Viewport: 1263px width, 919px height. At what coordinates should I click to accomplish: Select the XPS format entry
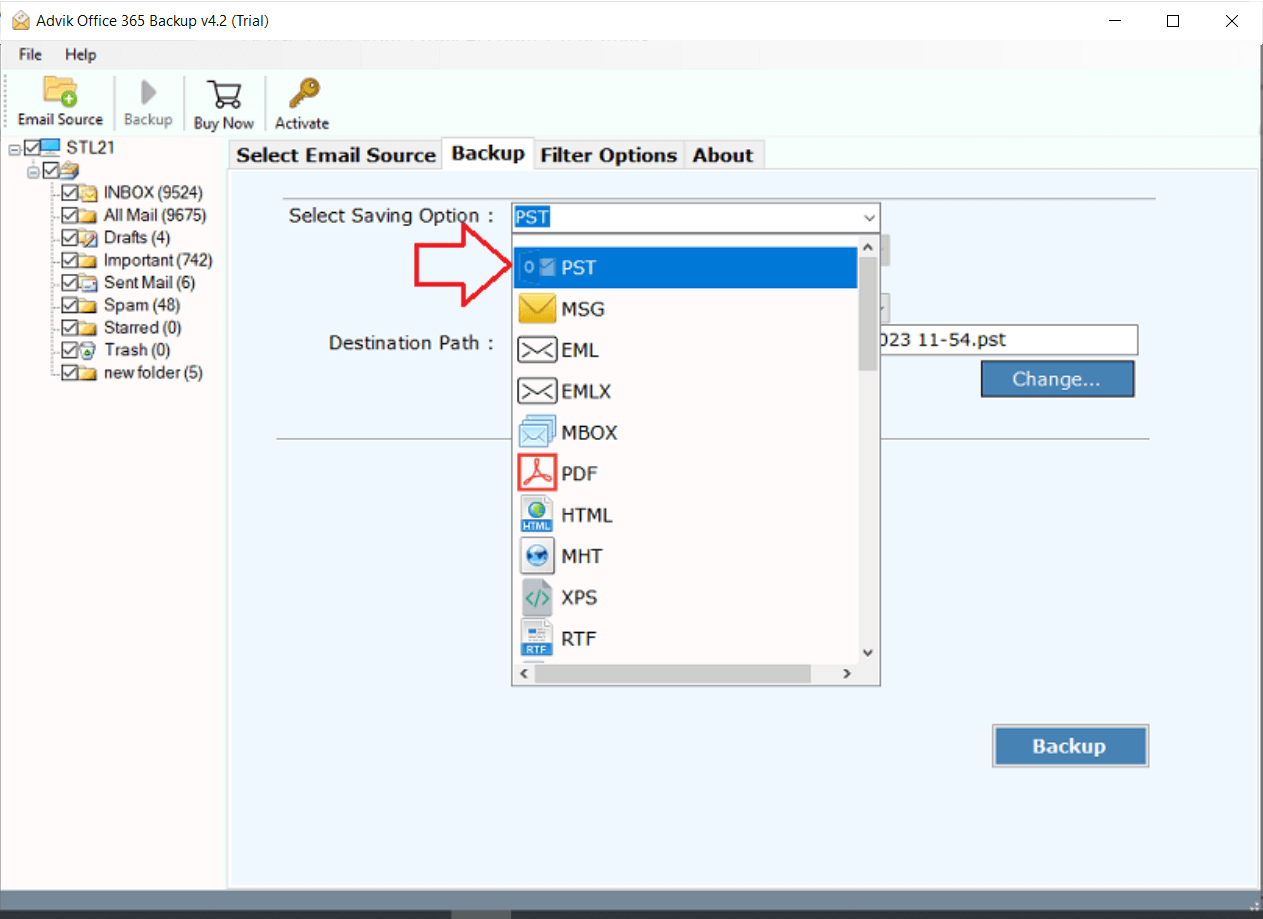click(x=686, y=597)
